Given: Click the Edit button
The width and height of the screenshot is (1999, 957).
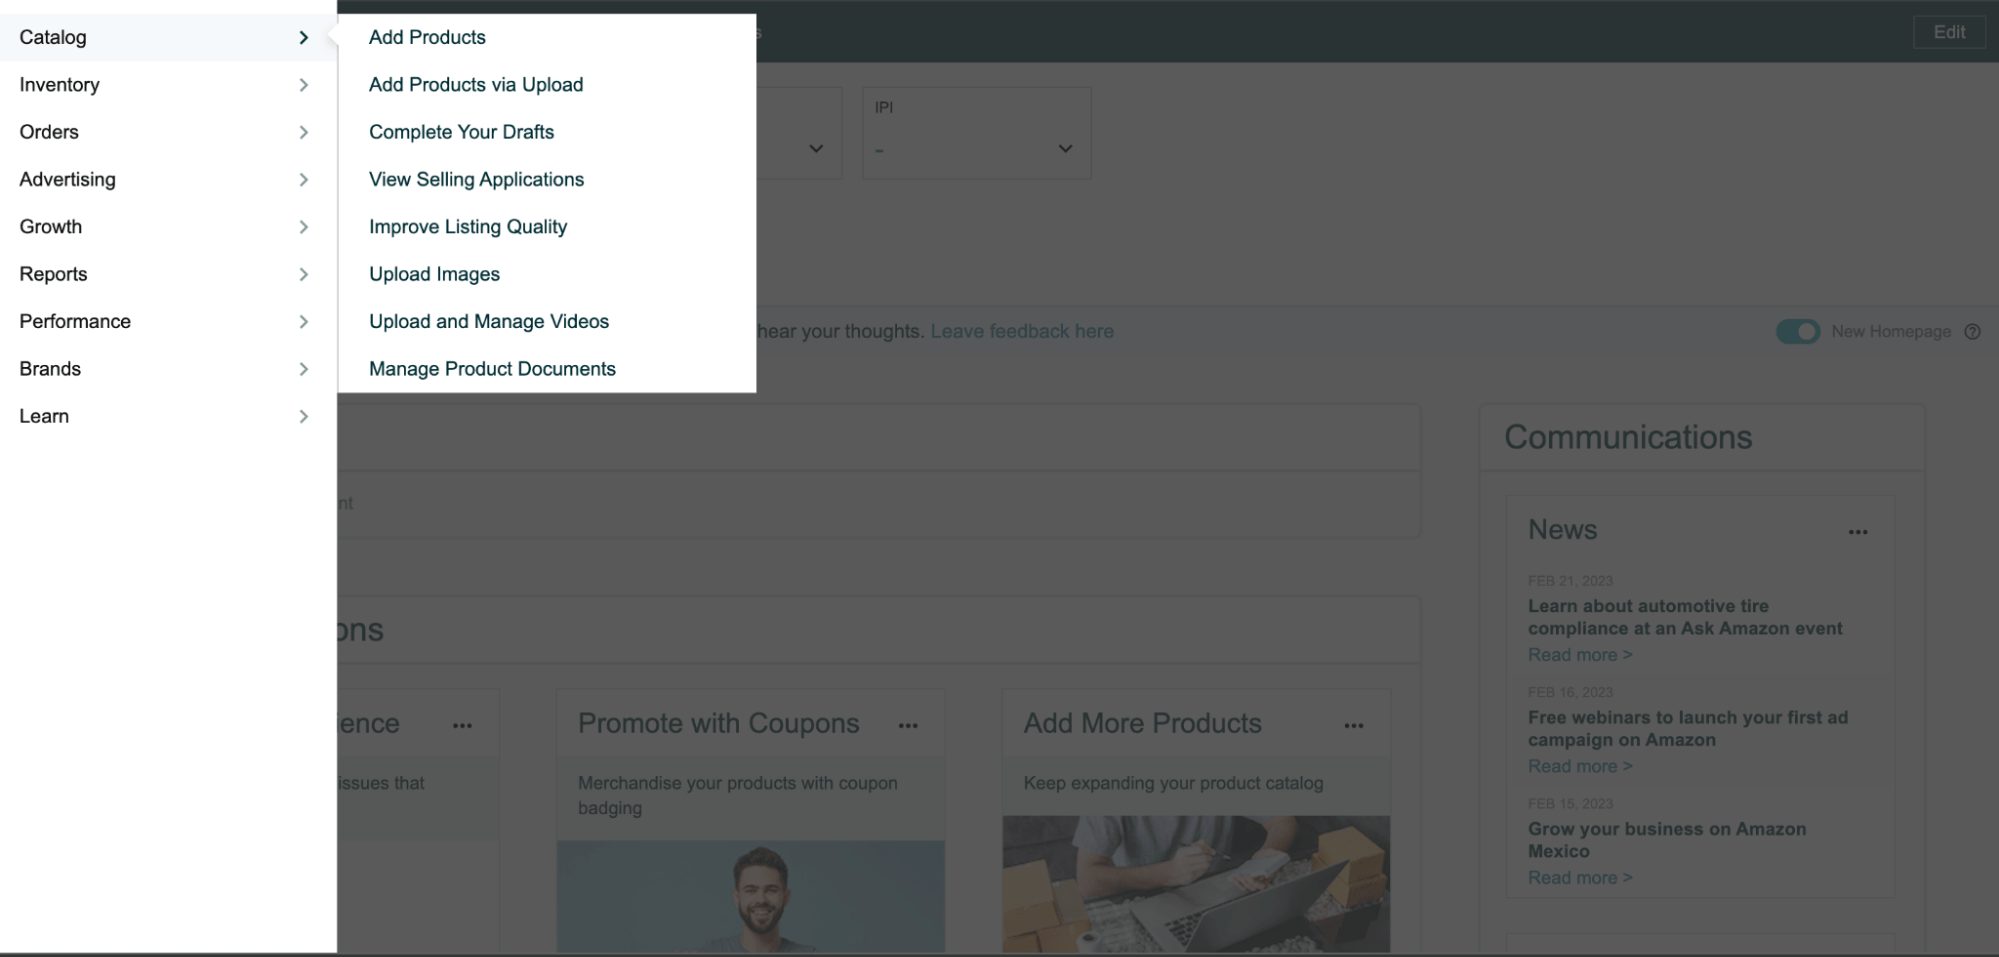Looking at the screenshot, I should [x=1948, y=31].
